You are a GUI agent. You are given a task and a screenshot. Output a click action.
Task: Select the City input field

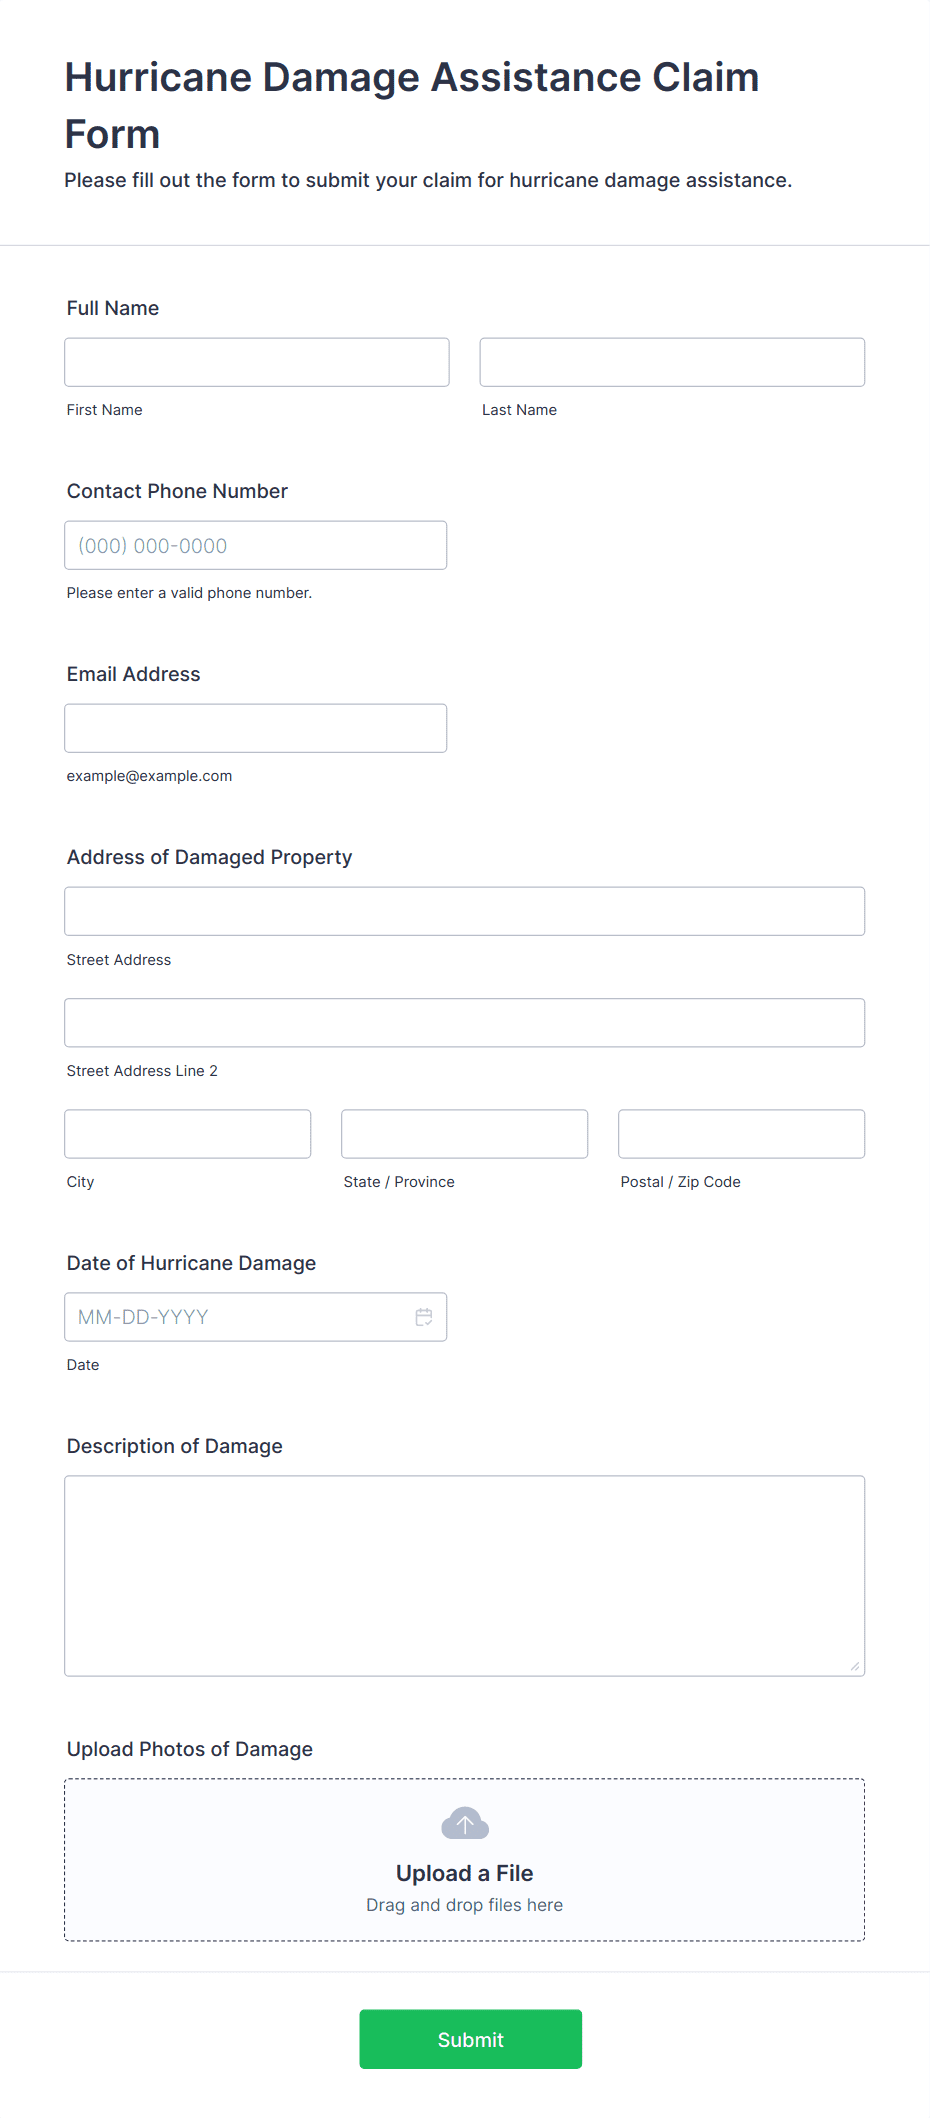pyautogui.click(x=188, y=1134)
